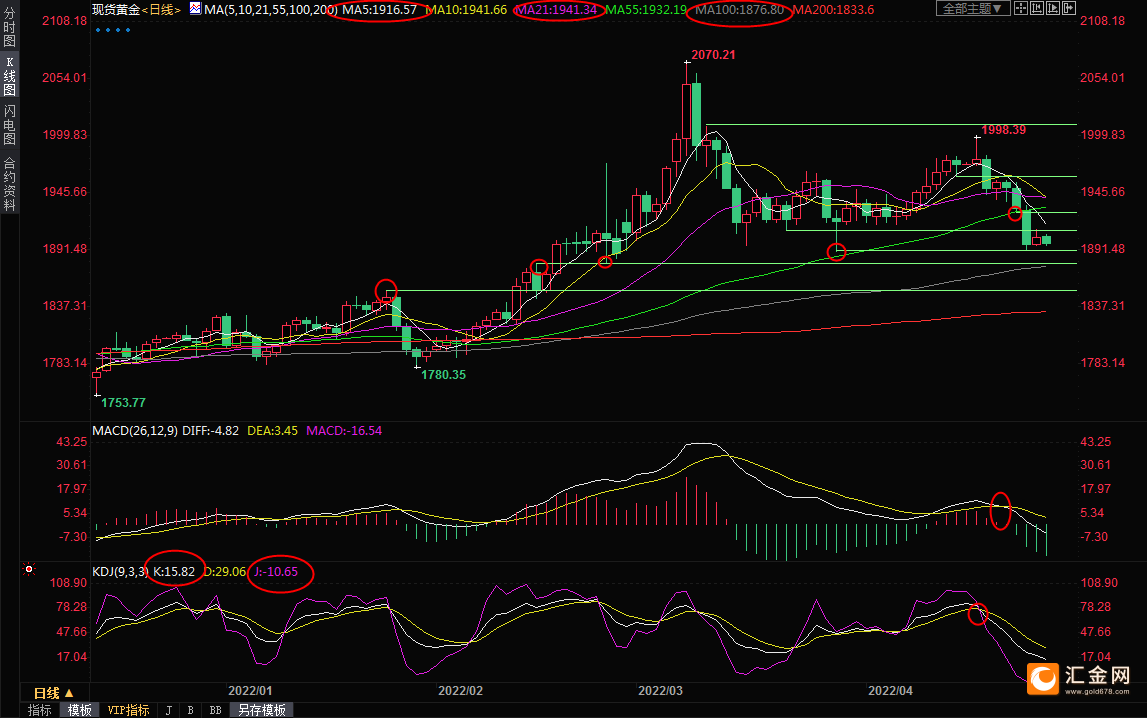Toggle the BB indicator button

coord(215,710)
